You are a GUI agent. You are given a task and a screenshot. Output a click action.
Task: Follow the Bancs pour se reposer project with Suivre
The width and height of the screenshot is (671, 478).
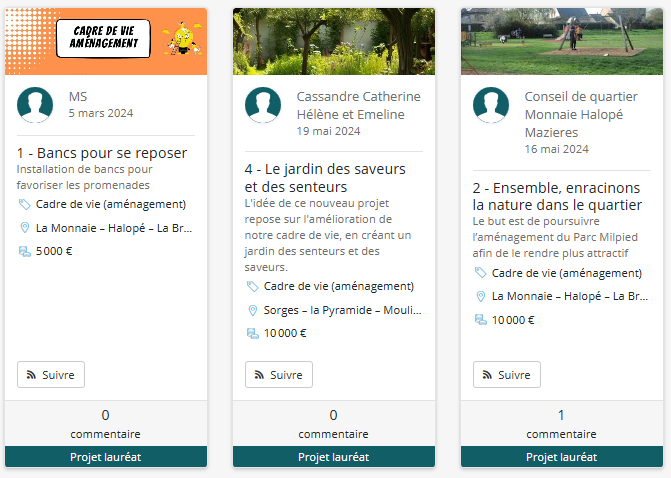click(x=51, y=375)
